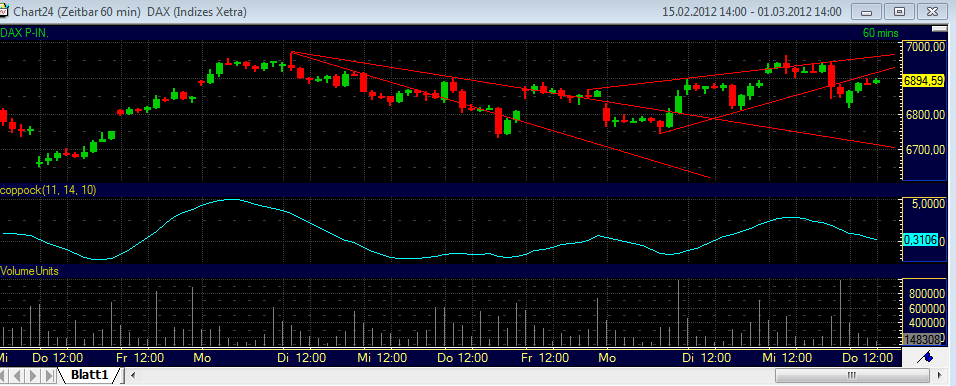This screenshot has height=386, width=956.
Task: Select the Blatt1 sheet tab
Action: click(x=88, y=374)
